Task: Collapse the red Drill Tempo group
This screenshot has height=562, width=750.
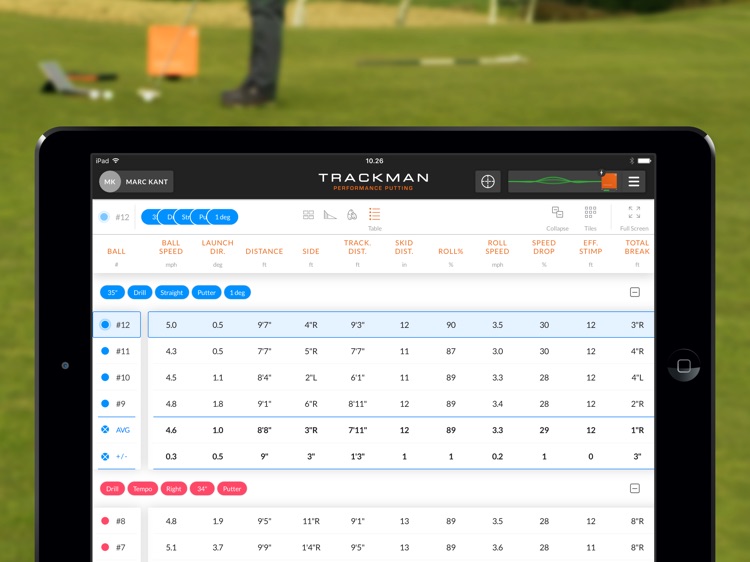Action: point(635,488)
